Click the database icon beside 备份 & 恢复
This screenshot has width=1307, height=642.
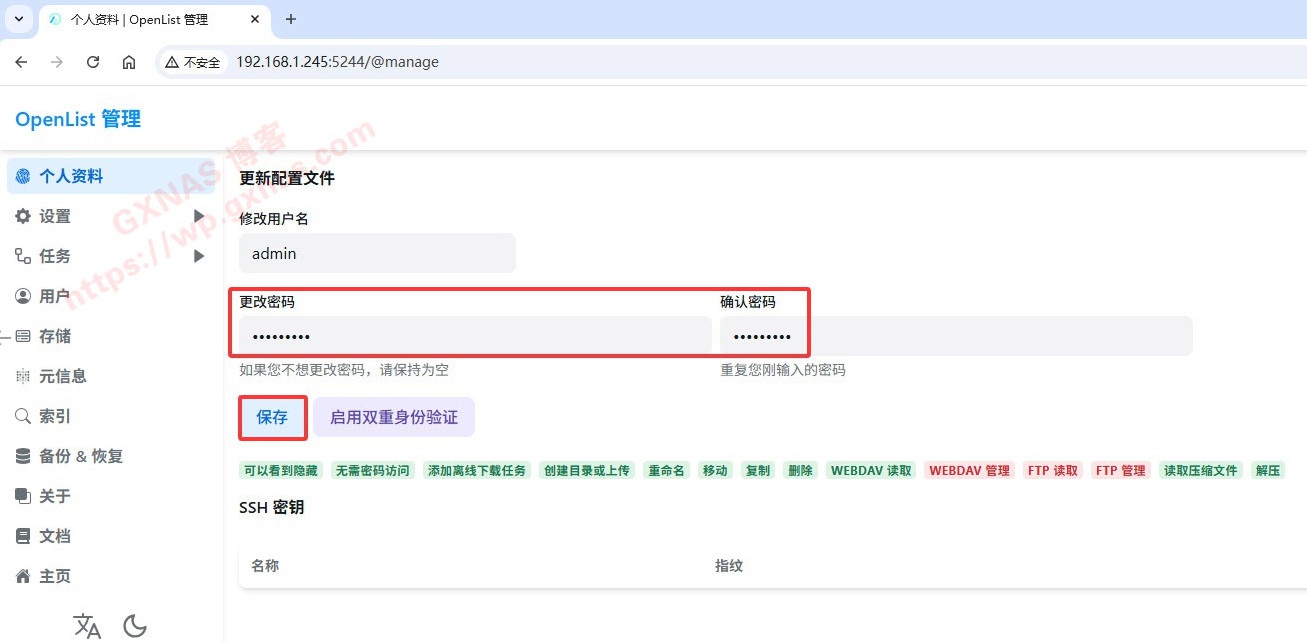tap(23, 456)
